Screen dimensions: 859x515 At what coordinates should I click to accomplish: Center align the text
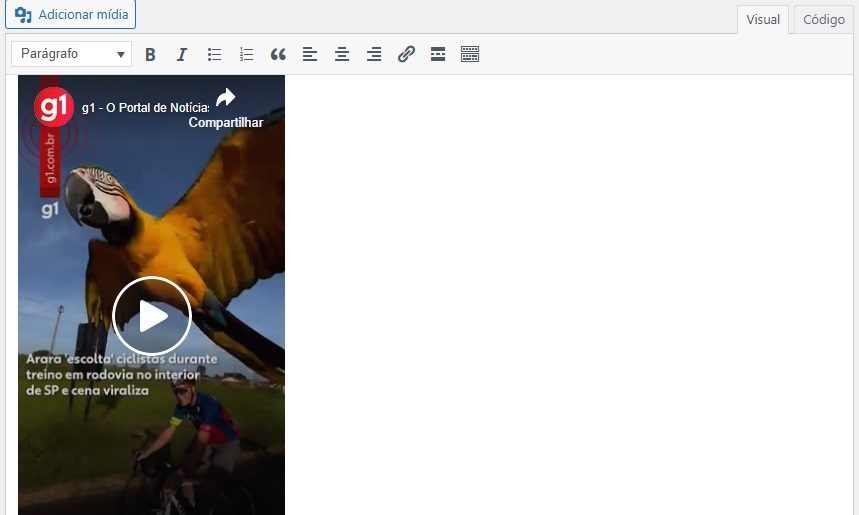(342, 55)
